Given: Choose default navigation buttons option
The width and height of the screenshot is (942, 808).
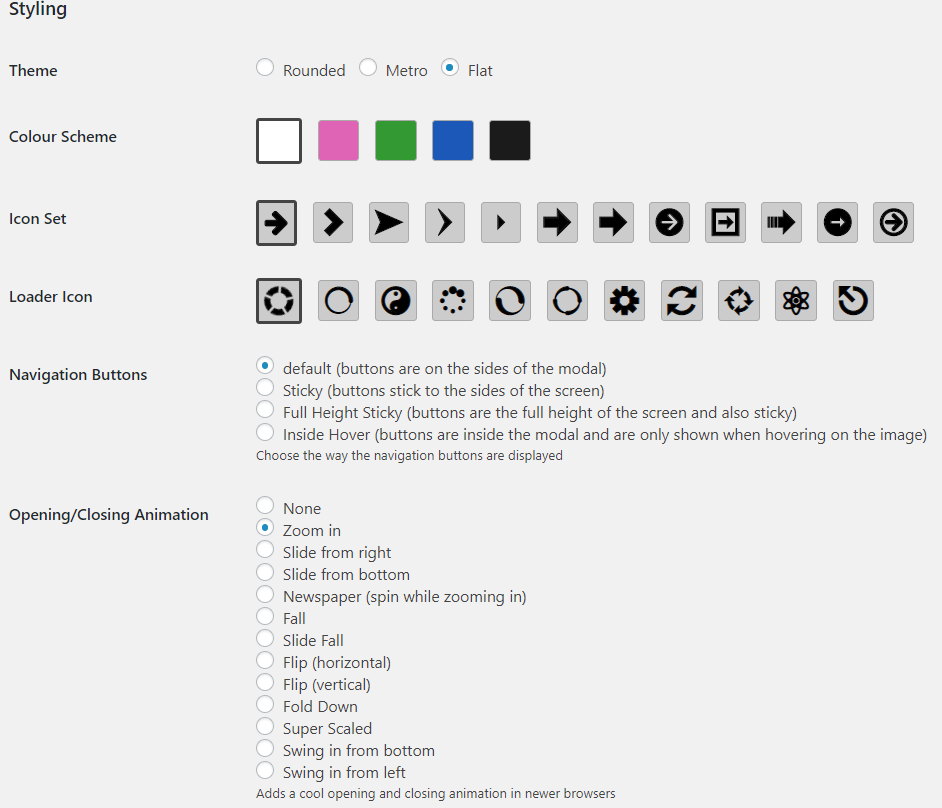Looking at the screenshot, I should point(265,365).
